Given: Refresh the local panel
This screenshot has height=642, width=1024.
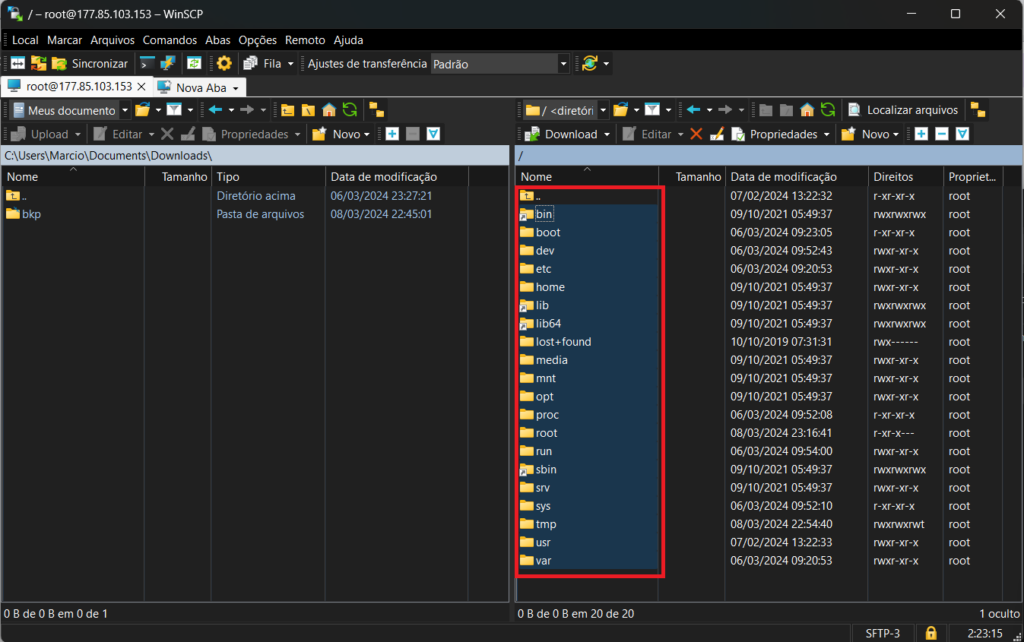Looking at the screenshot, I should (350, 110).
